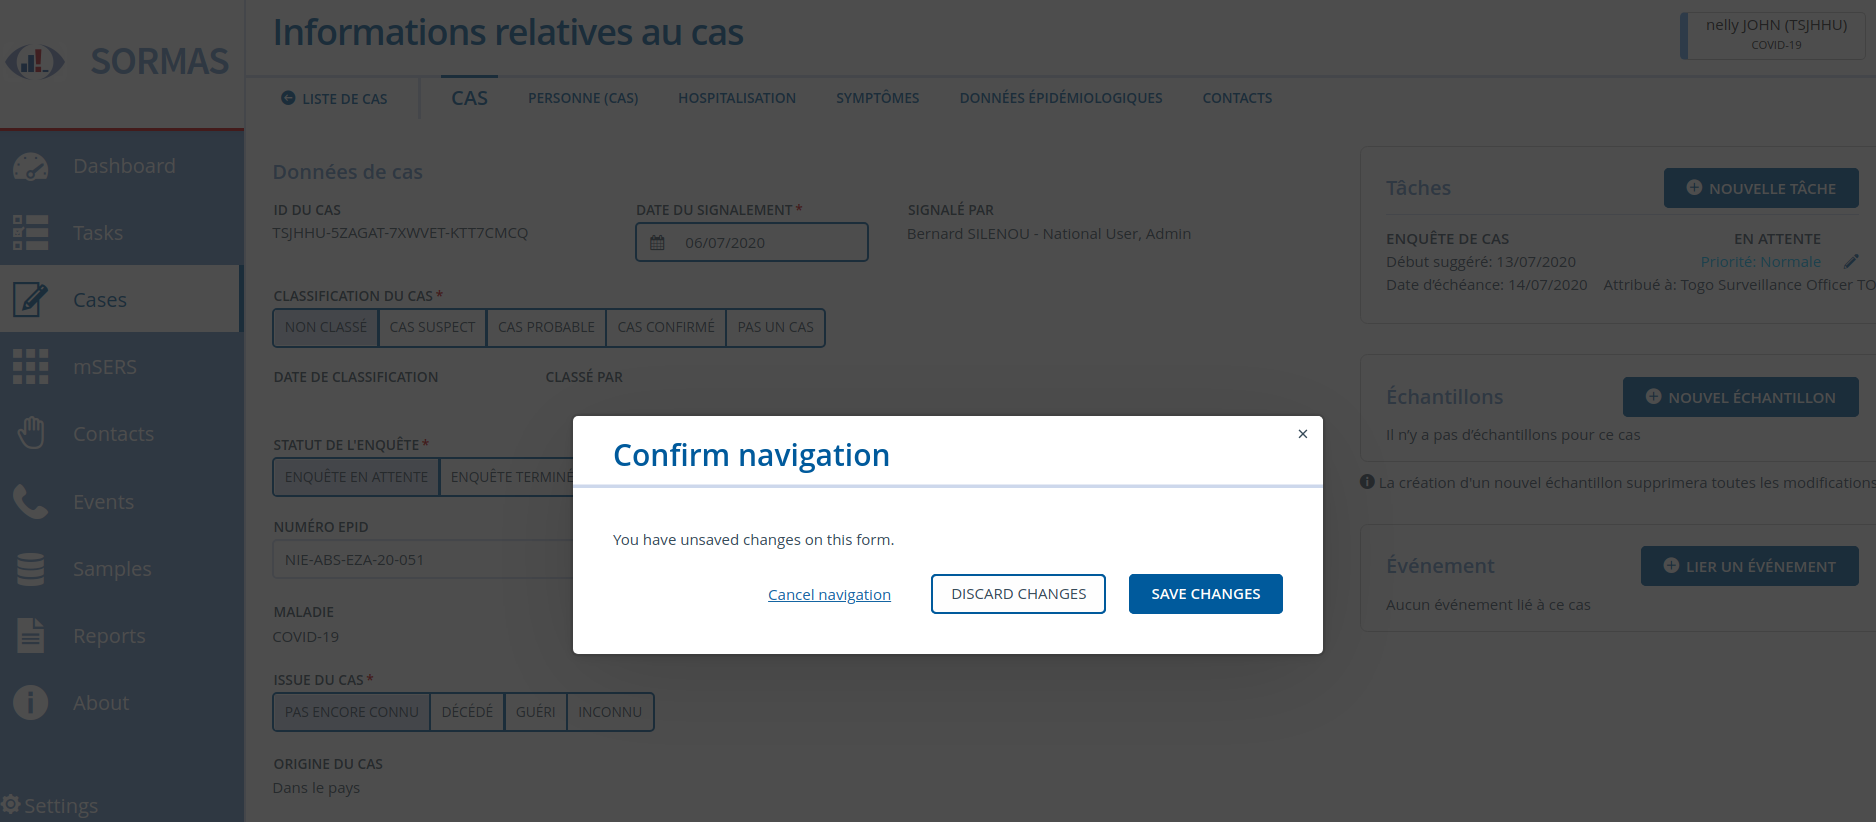The width and height of the screenshot is (1876, 822).
Task: Click the date du signalement field
Action: coord(752,242)
